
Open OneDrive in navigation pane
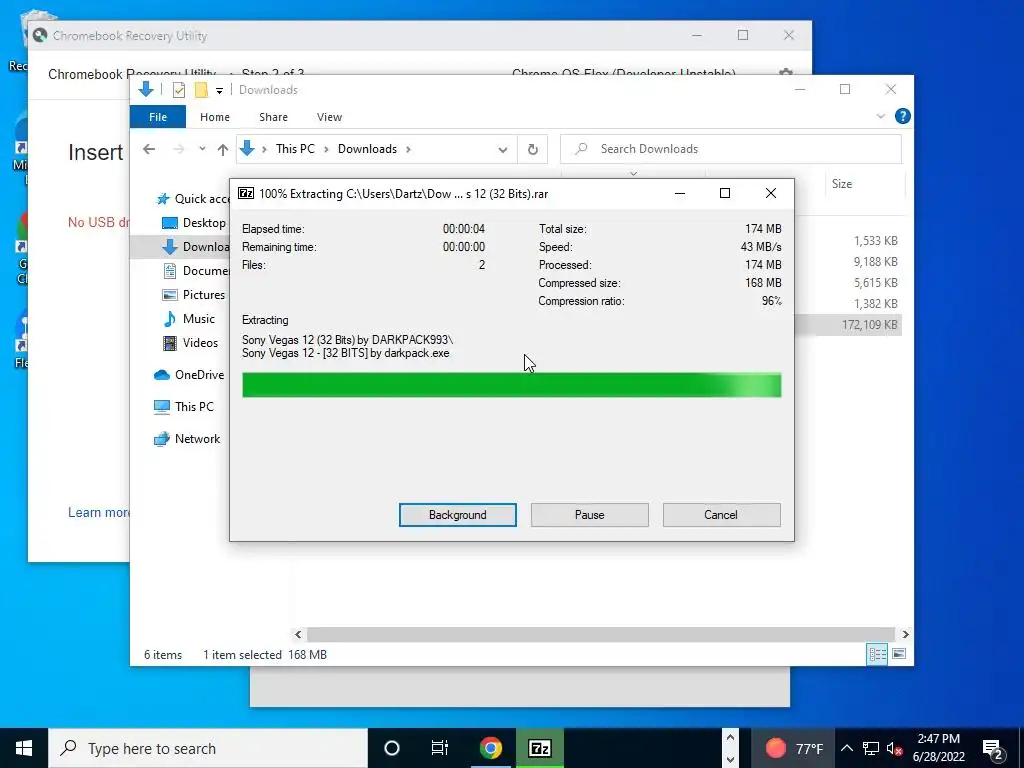pos(189,375)
